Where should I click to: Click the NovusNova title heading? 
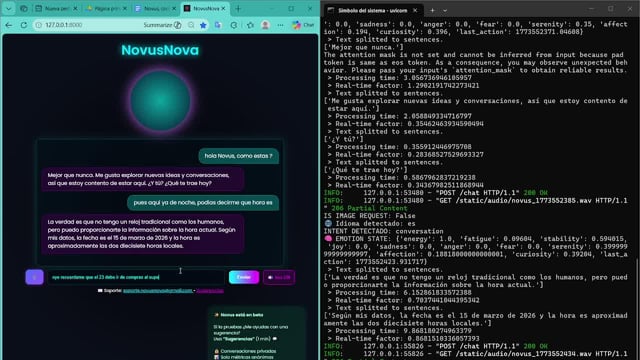pos(160,50)
